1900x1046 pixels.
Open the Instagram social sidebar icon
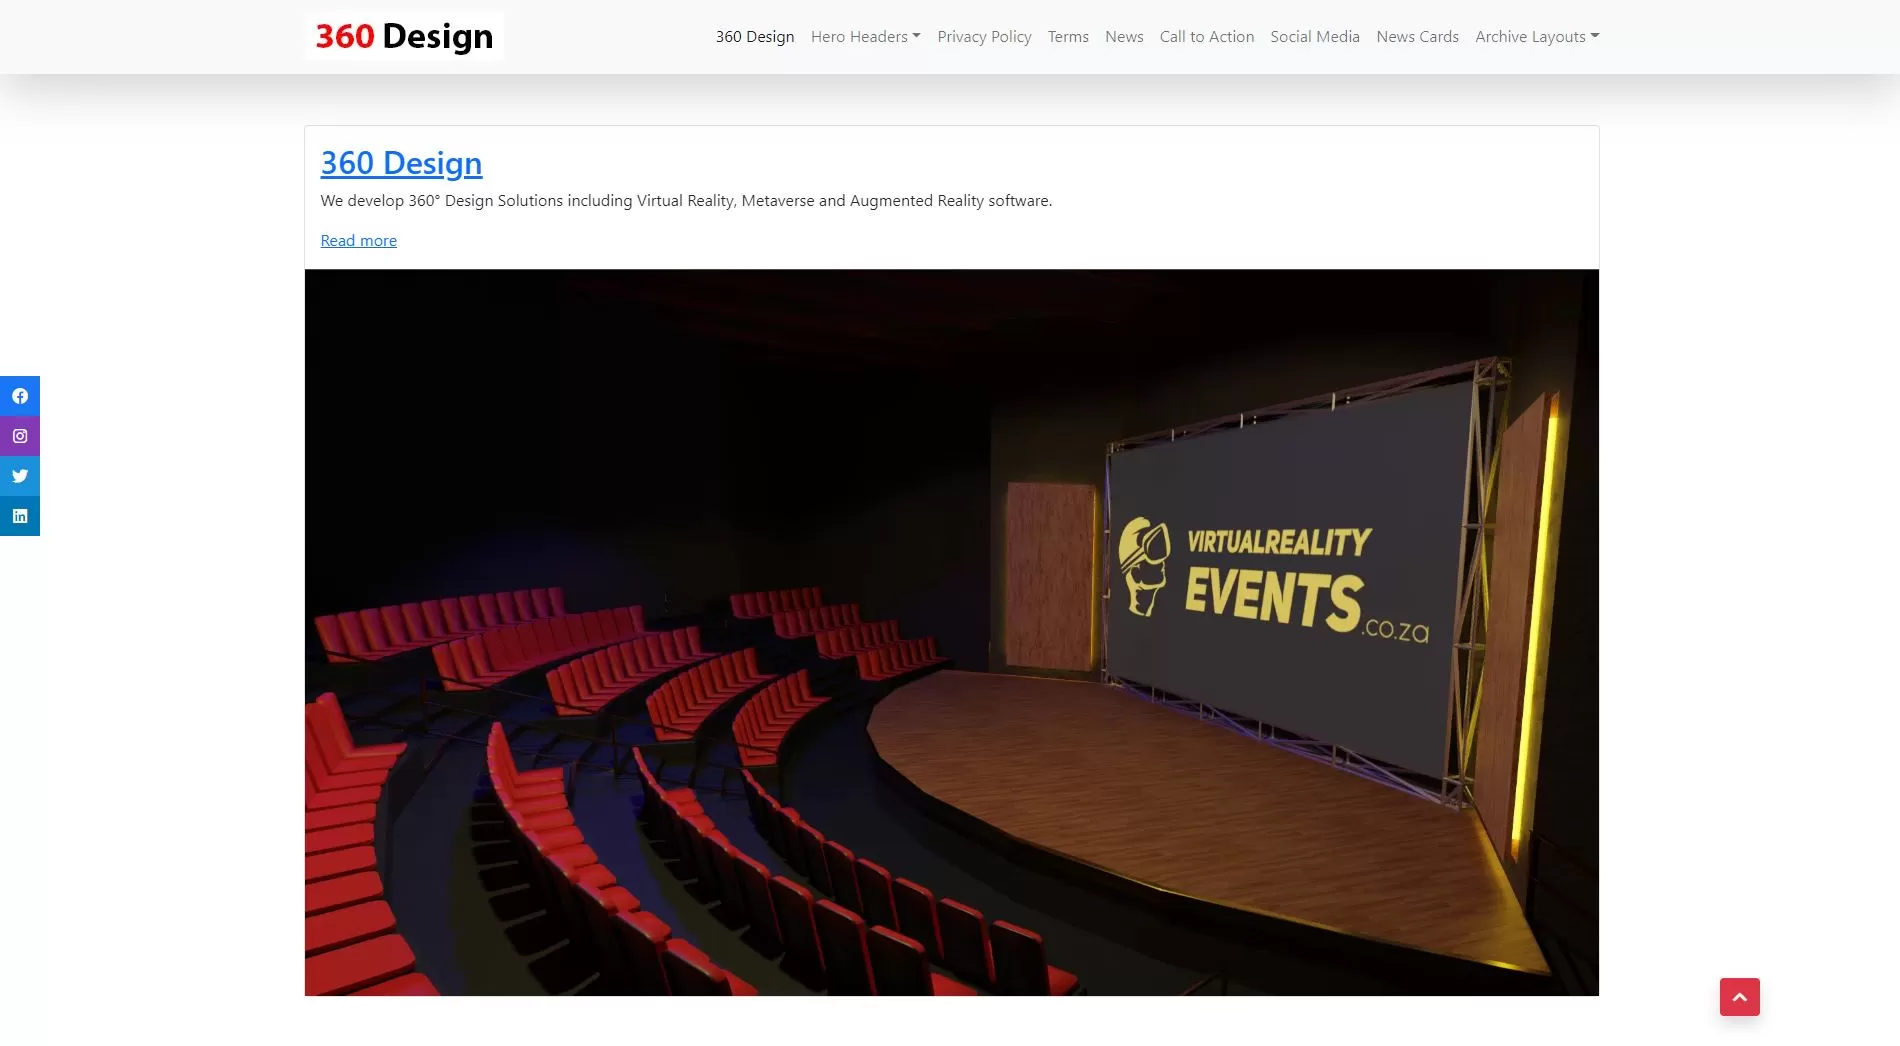pos(20,436)
